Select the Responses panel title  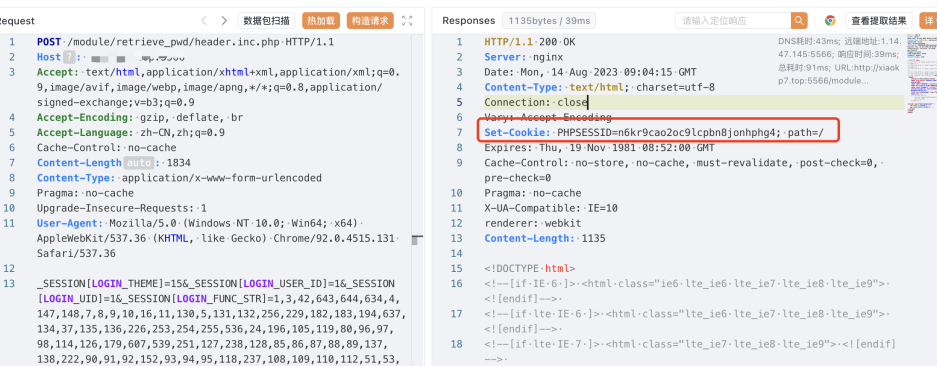pyautogui.click(x=468, y=21)
